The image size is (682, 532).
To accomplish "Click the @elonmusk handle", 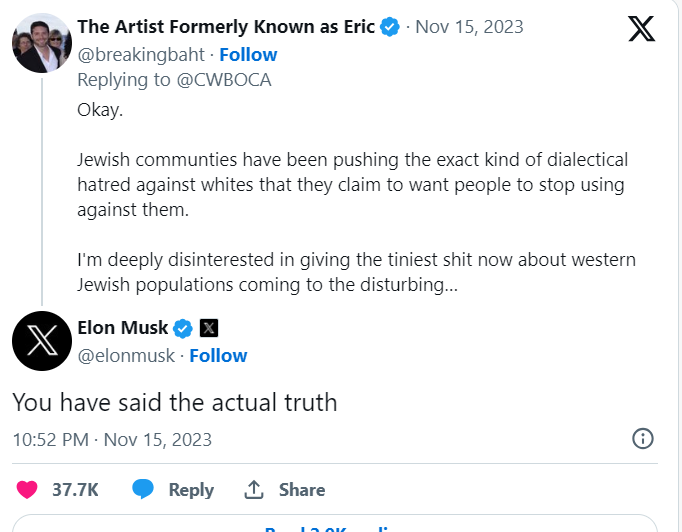I will pyautogui.click(x=125, y=355).
